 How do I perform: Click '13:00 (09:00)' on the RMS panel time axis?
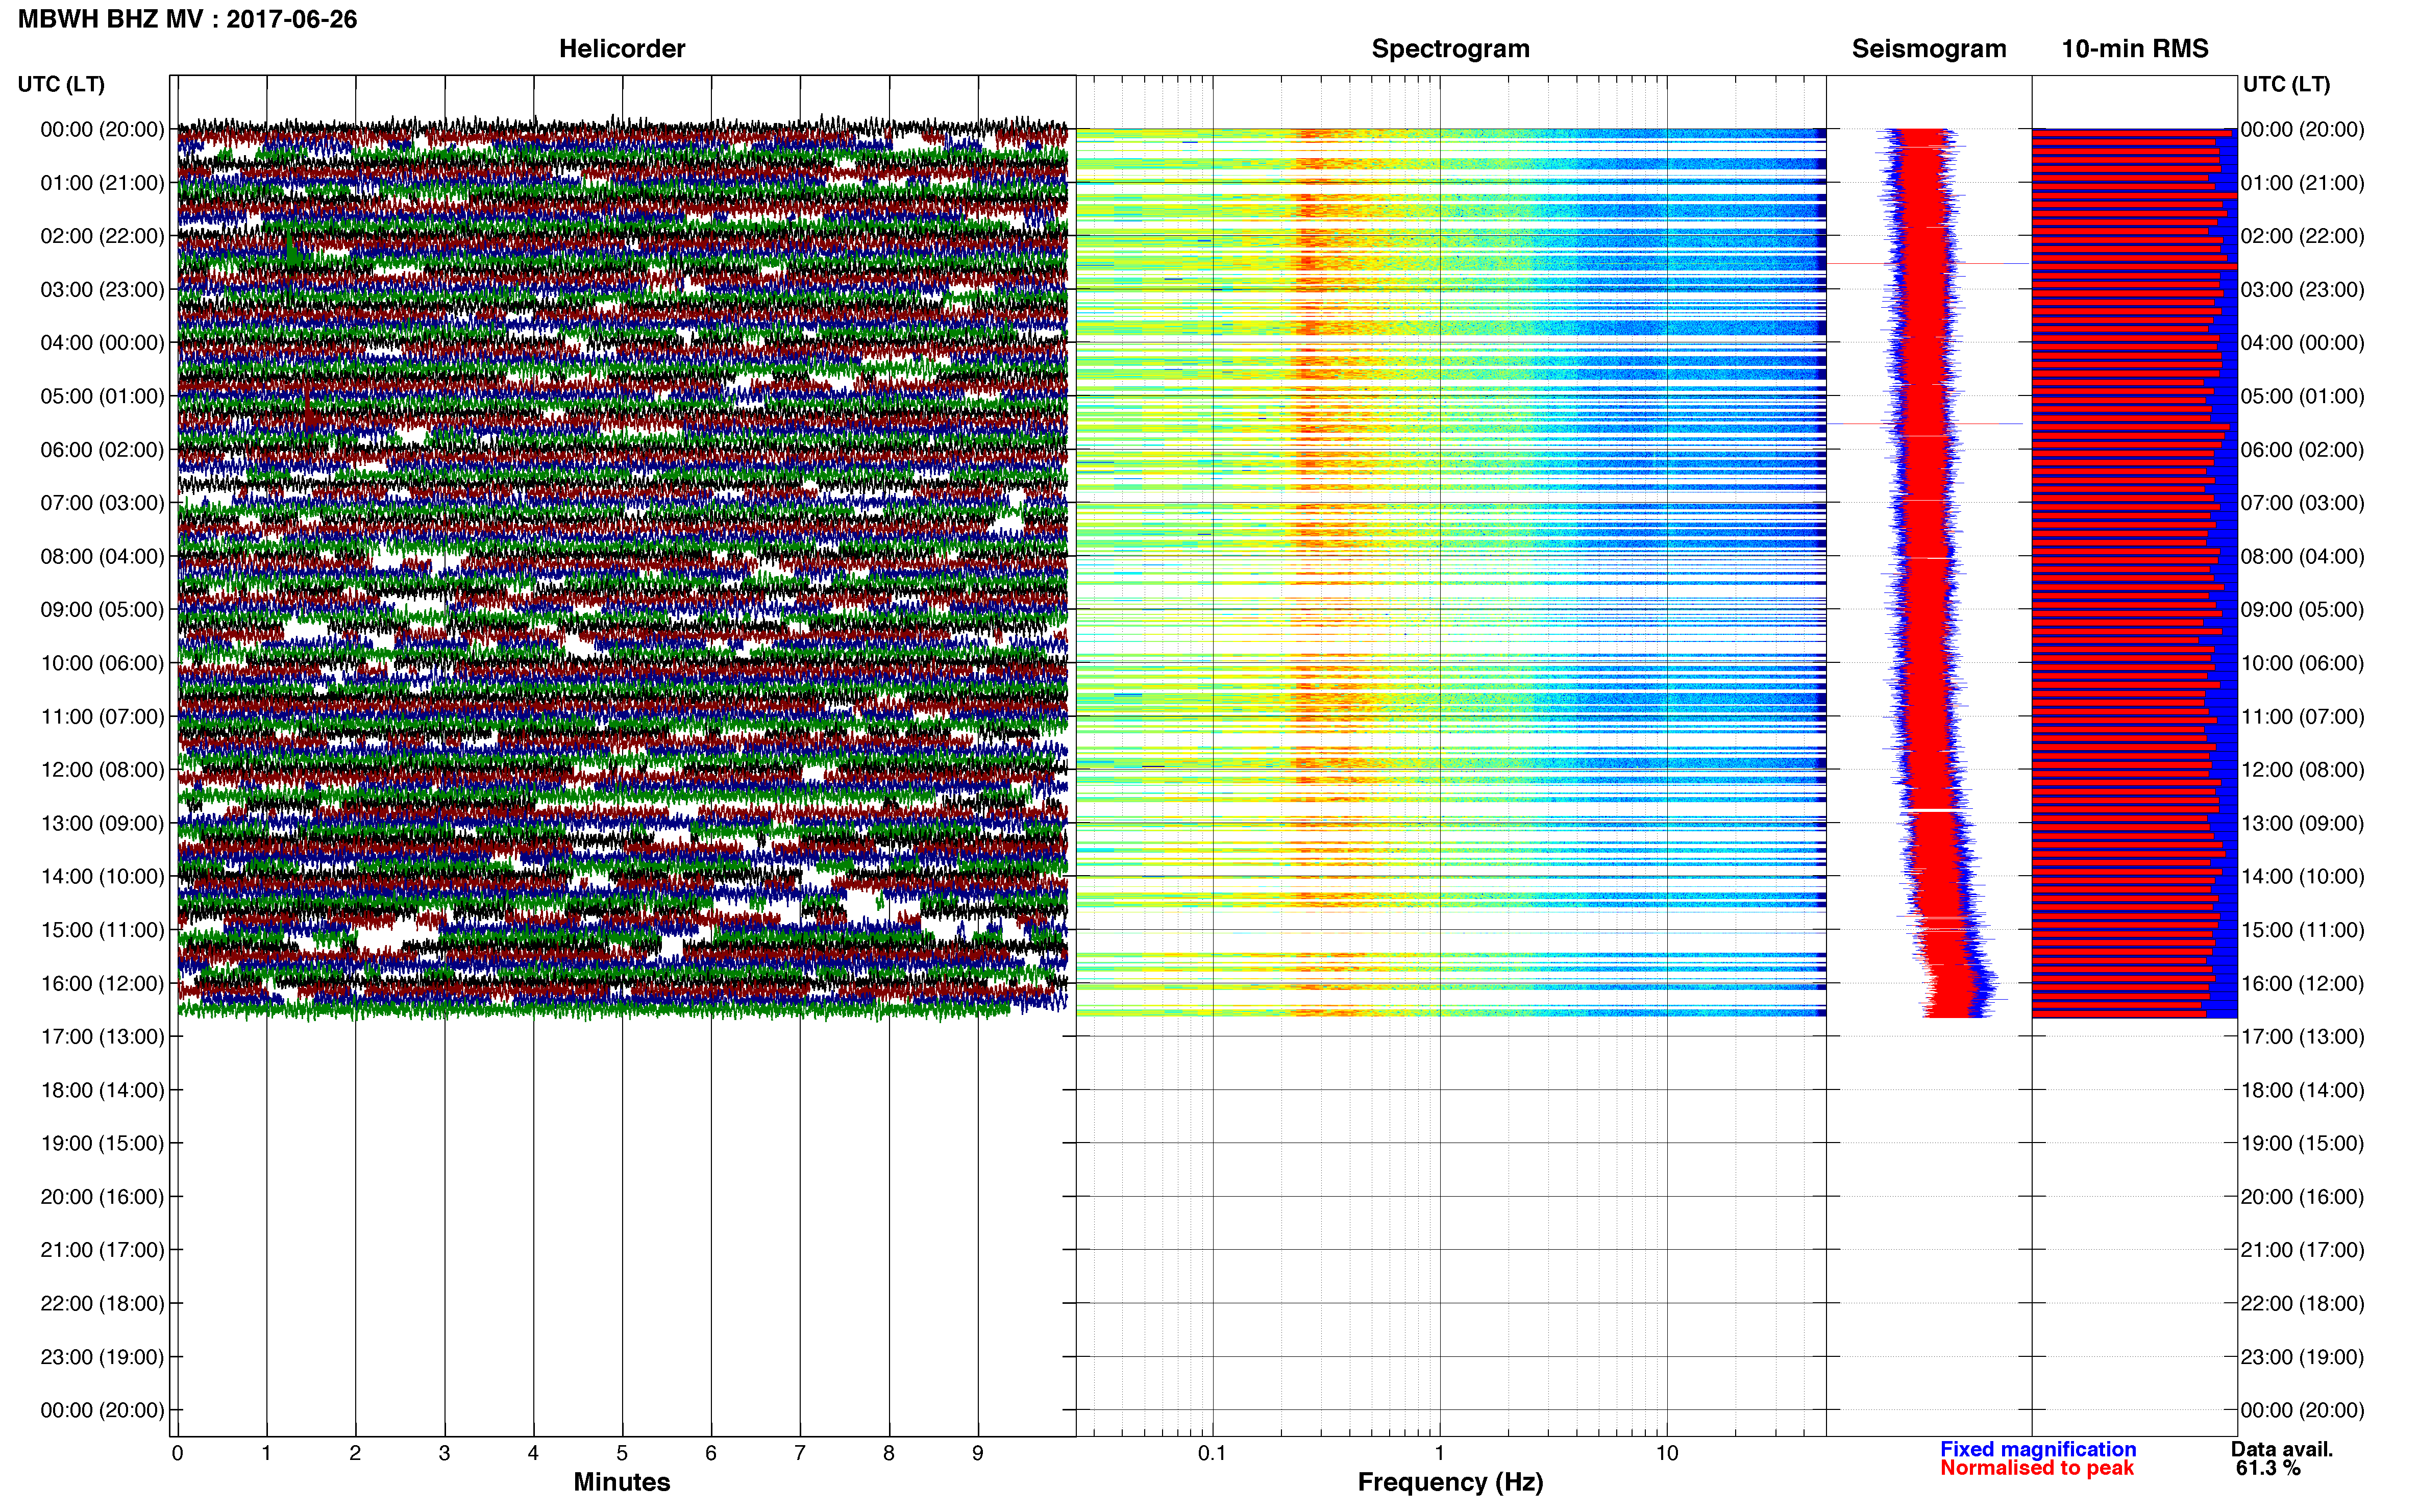[2302, 823]
